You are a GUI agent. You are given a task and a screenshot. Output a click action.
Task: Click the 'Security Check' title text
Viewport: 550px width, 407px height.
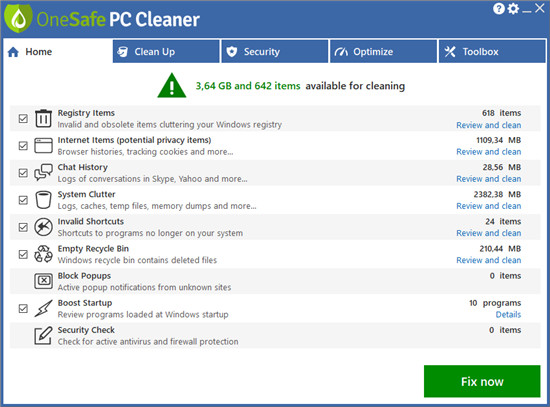coord(86,330)
